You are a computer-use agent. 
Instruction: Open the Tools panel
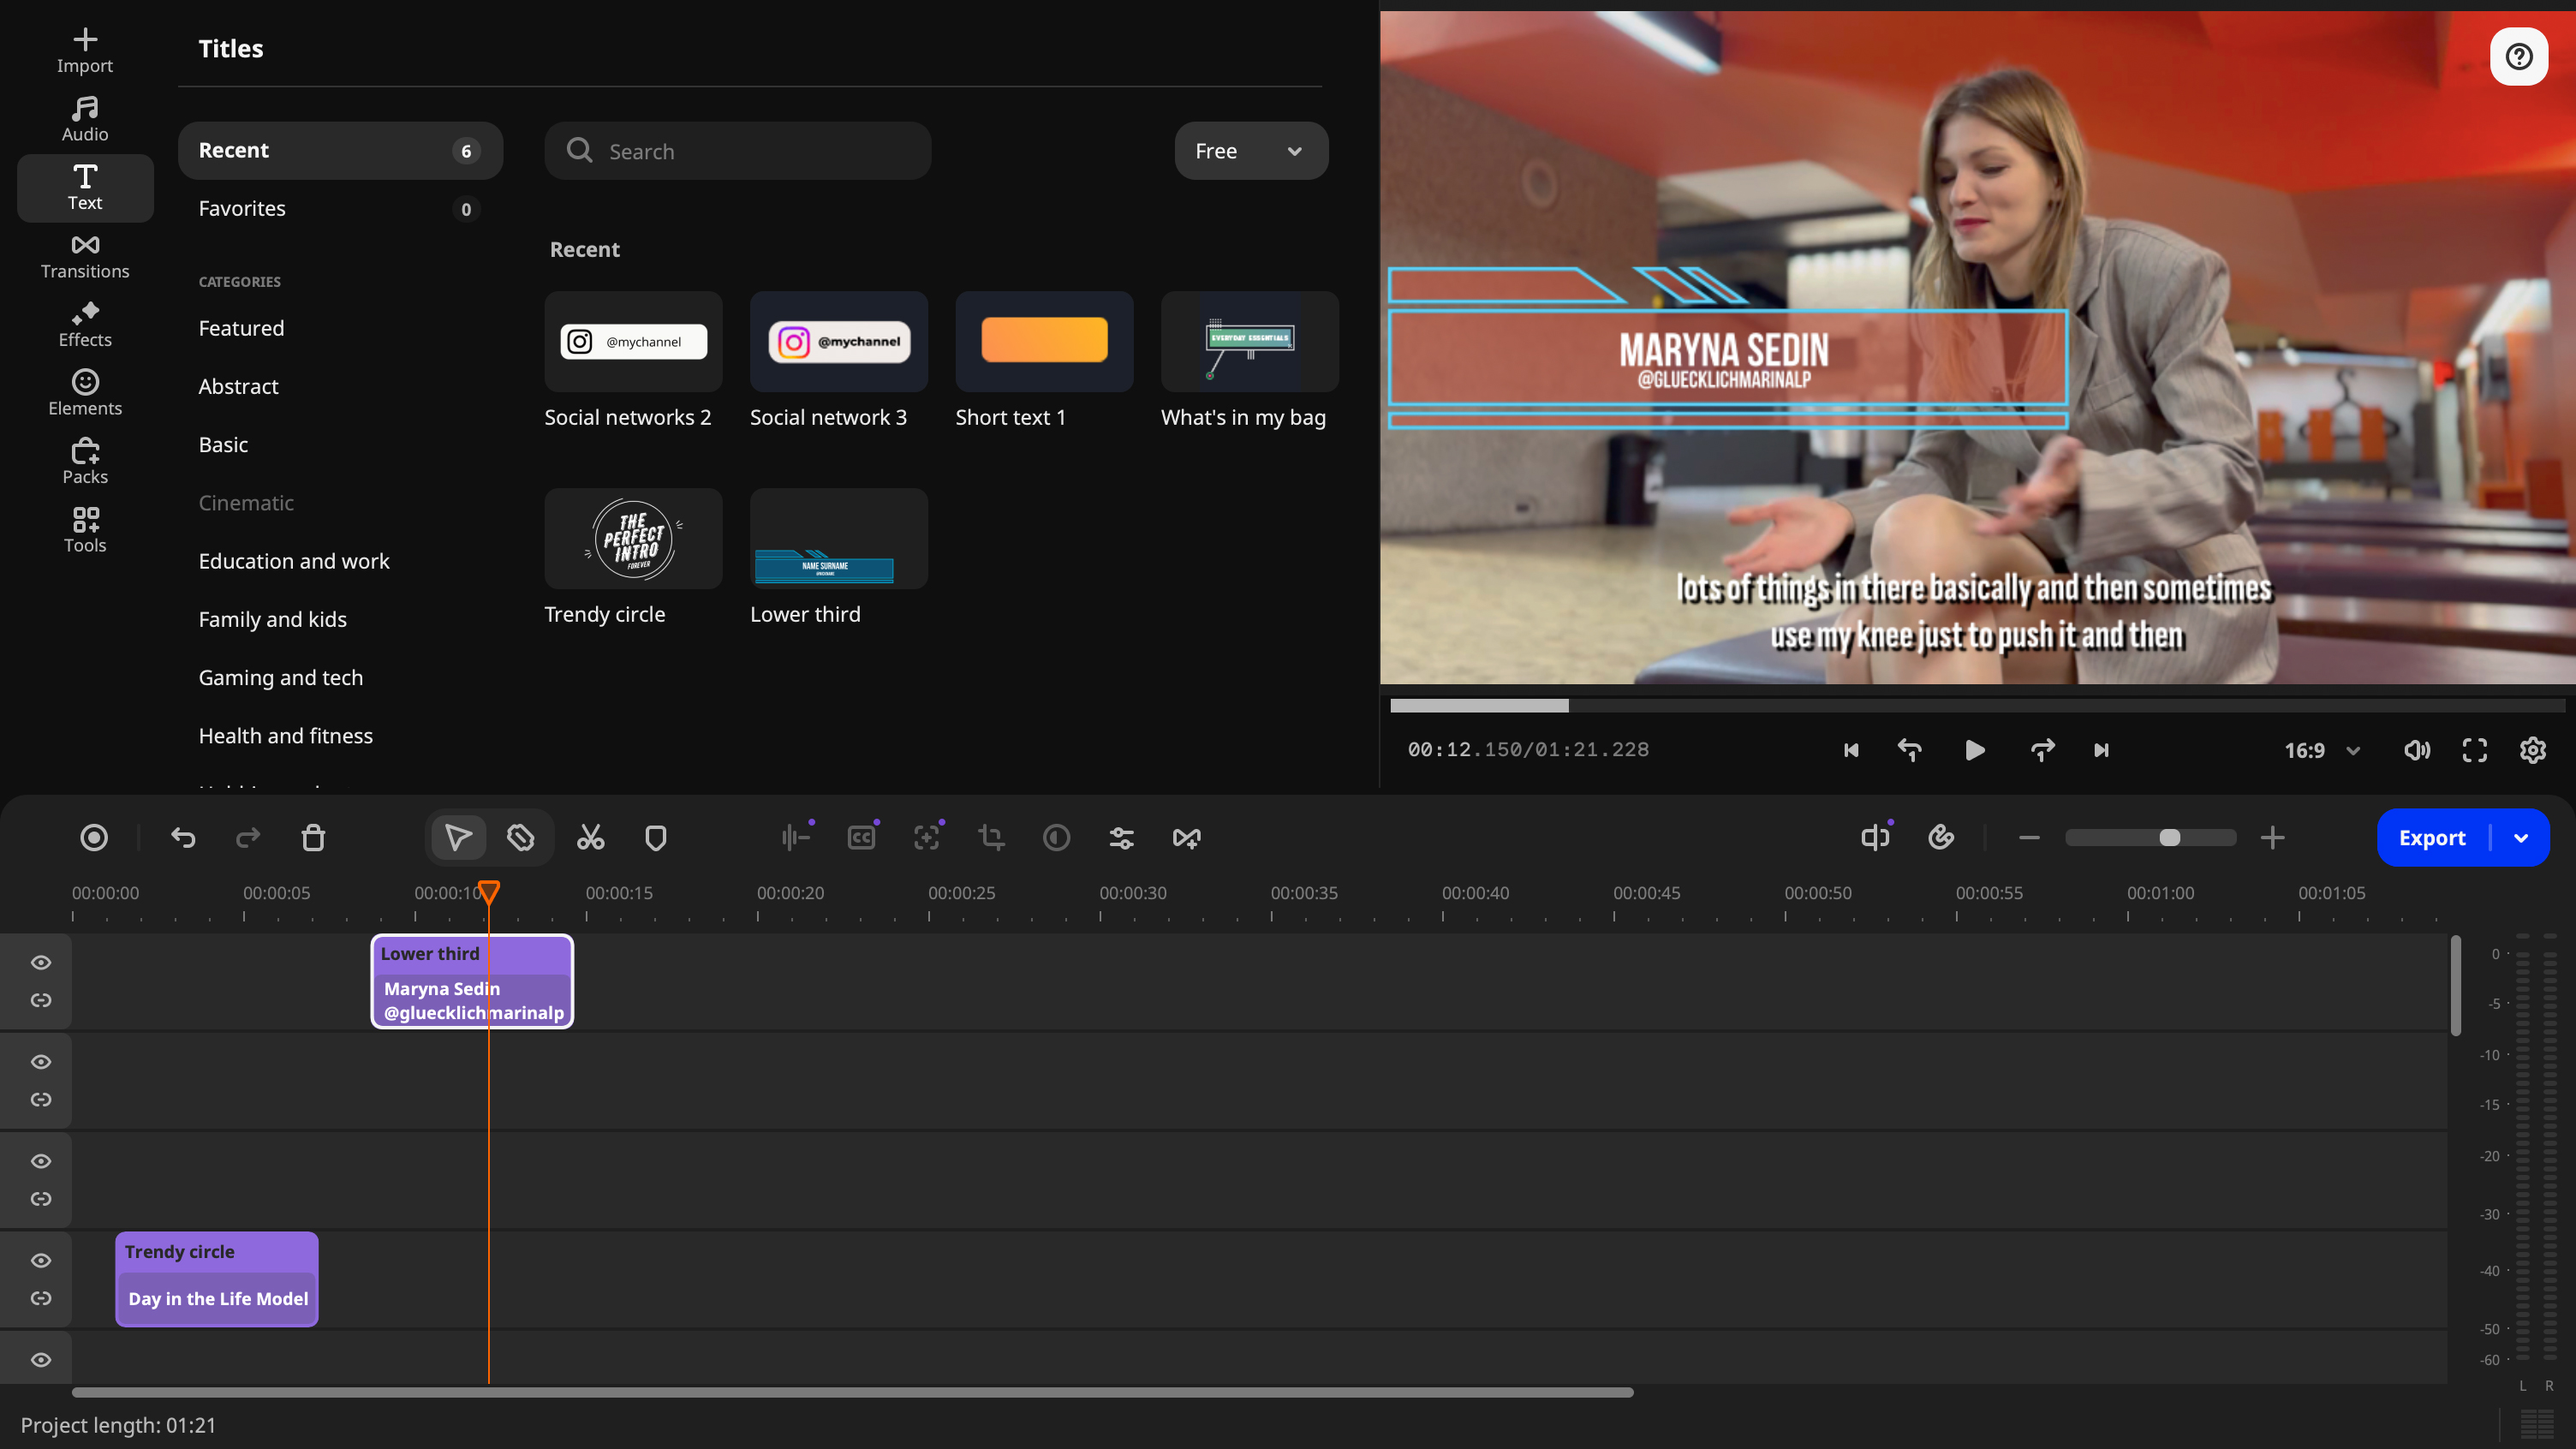click(x=85, y=531)
